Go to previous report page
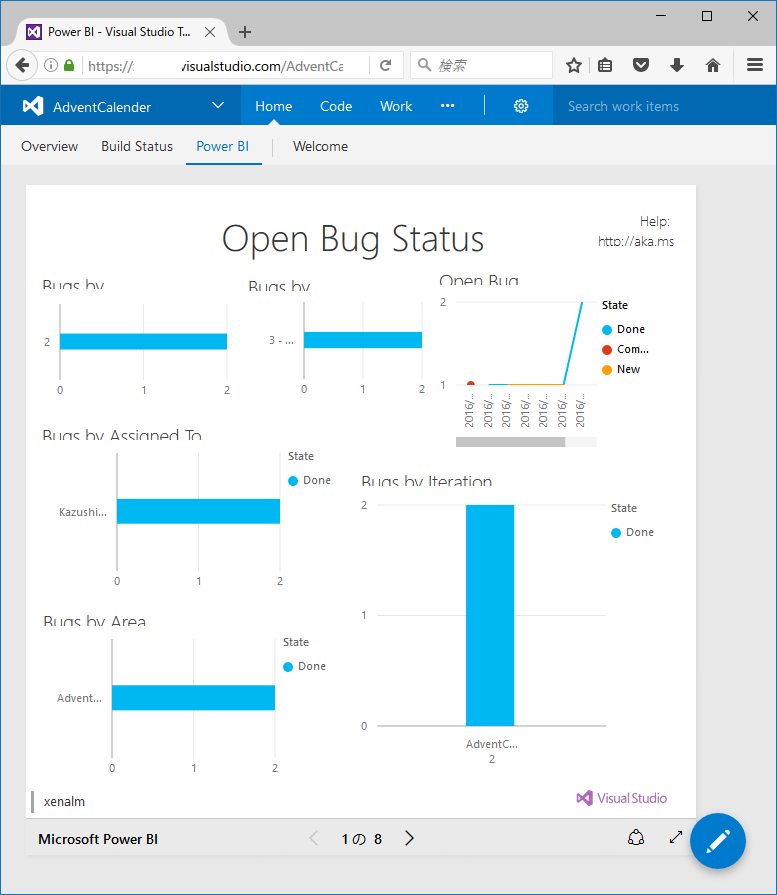777x895 pixels. click(313, 838)
